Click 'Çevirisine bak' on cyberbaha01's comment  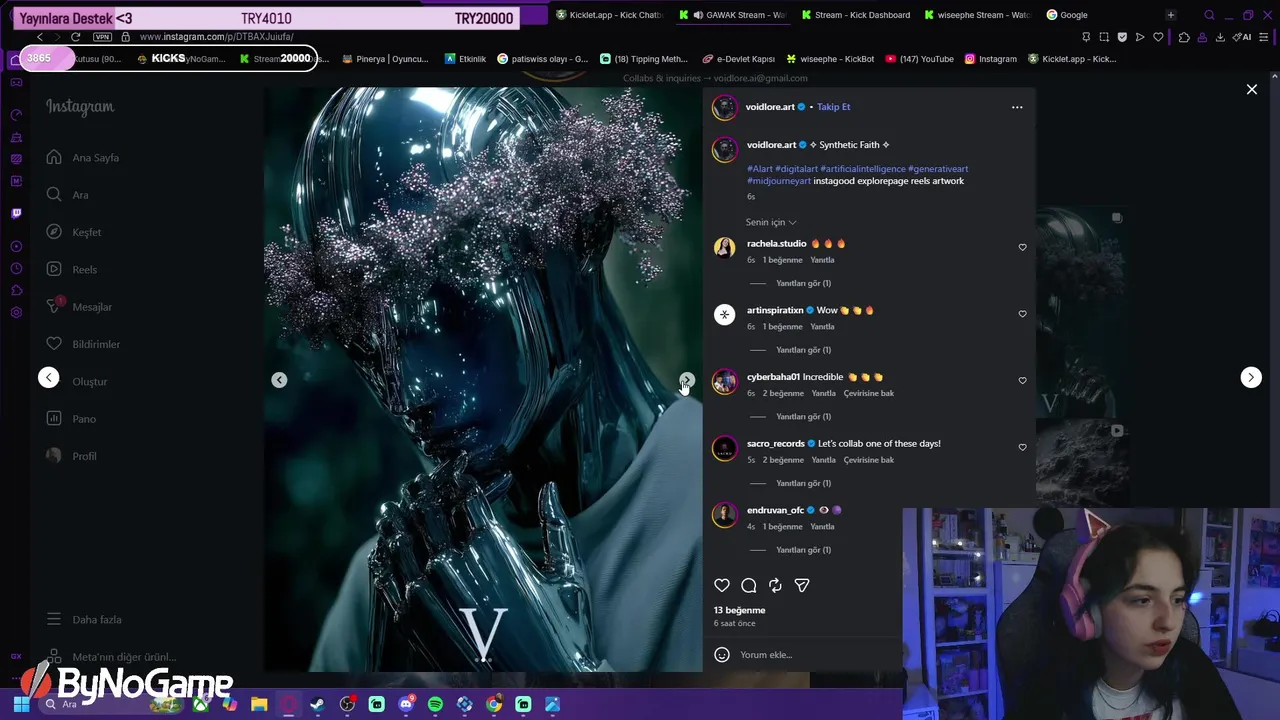coord(869,393)
